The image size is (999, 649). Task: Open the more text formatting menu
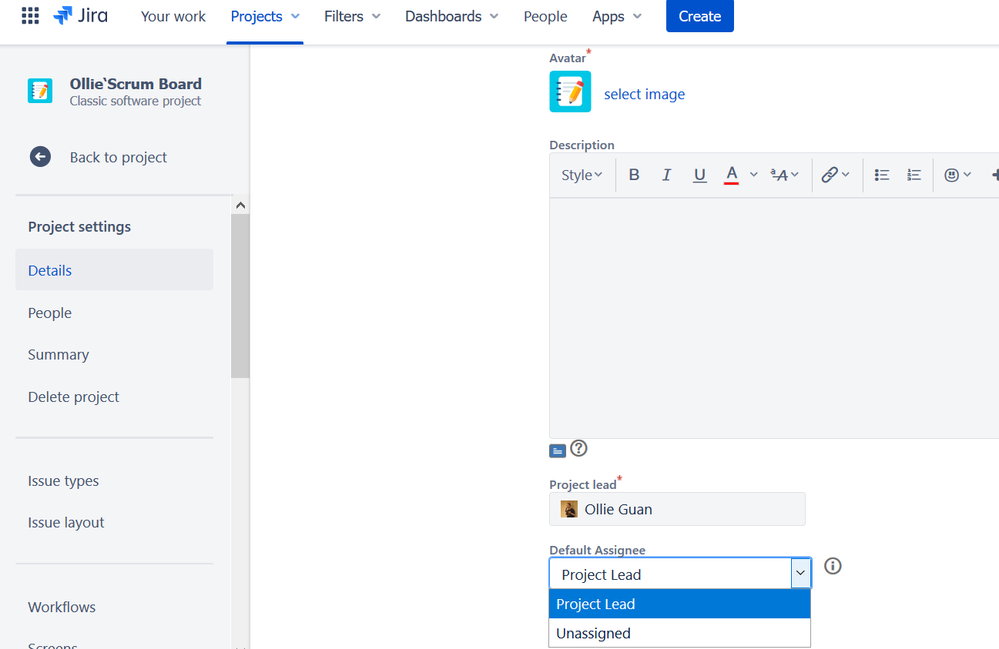tap(784, 175)
